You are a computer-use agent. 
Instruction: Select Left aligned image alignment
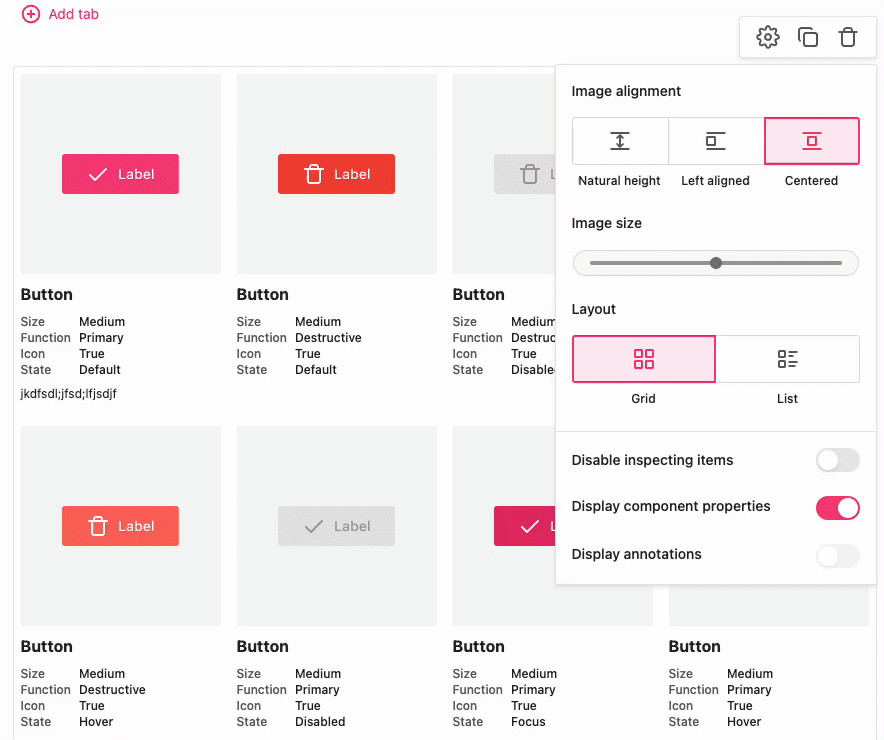[715, 141]
